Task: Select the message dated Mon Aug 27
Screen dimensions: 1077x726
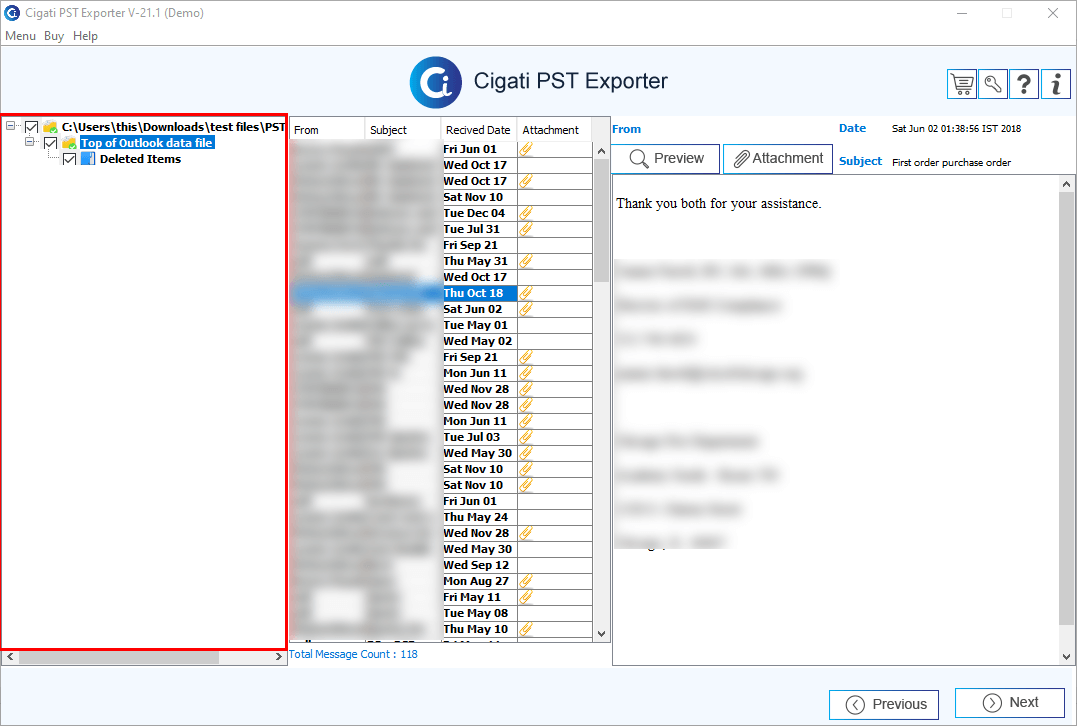Action: coord(441,581)
